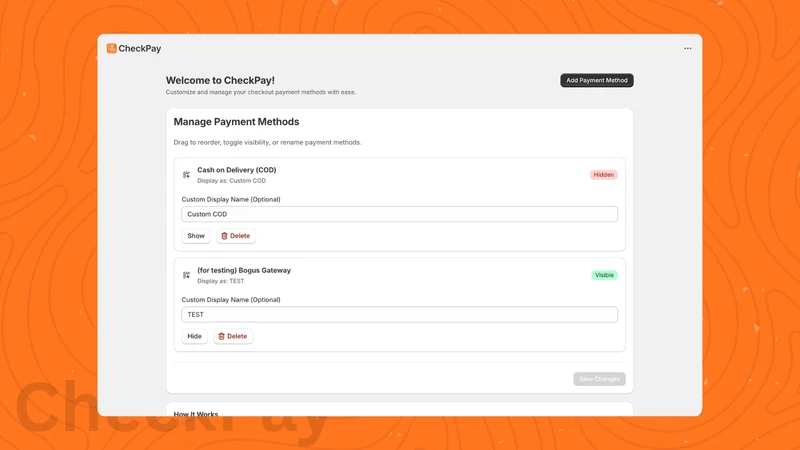Edit the TEST display name field

(399, 315)
